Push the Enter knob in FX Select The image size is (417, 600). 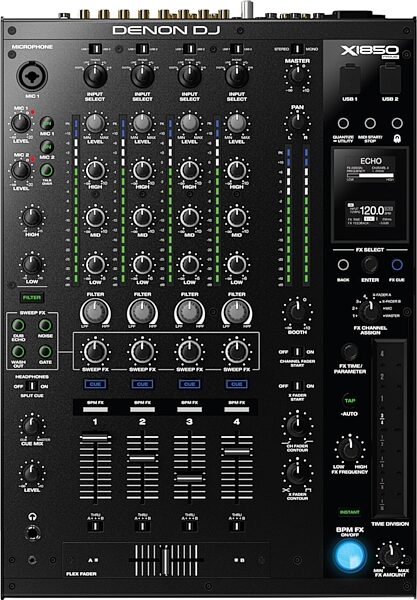click(x=370, y=264)
